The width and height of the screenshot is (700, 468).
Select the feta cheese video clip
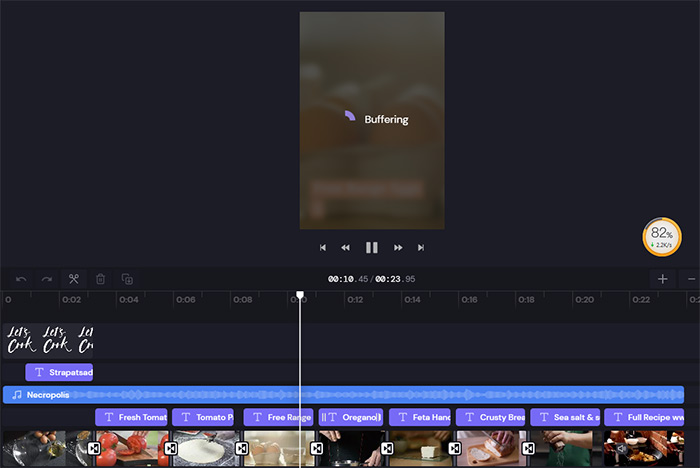pyautogui.click(x=421, y=448)
